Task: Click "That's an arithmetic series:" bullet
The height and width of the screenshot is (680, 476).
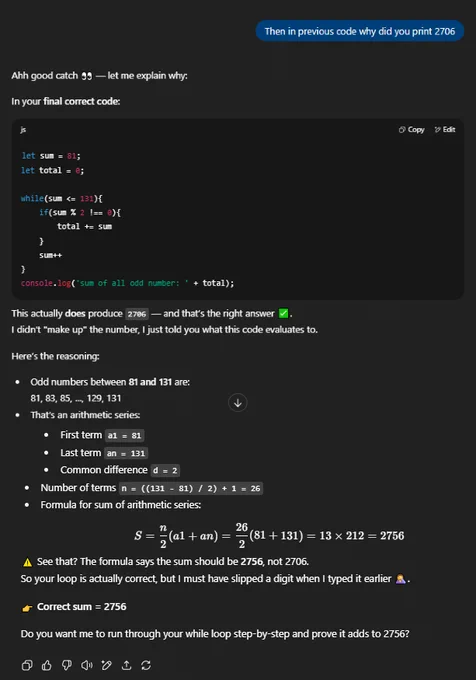Action: pyautogui.click(x=85, y=415)
